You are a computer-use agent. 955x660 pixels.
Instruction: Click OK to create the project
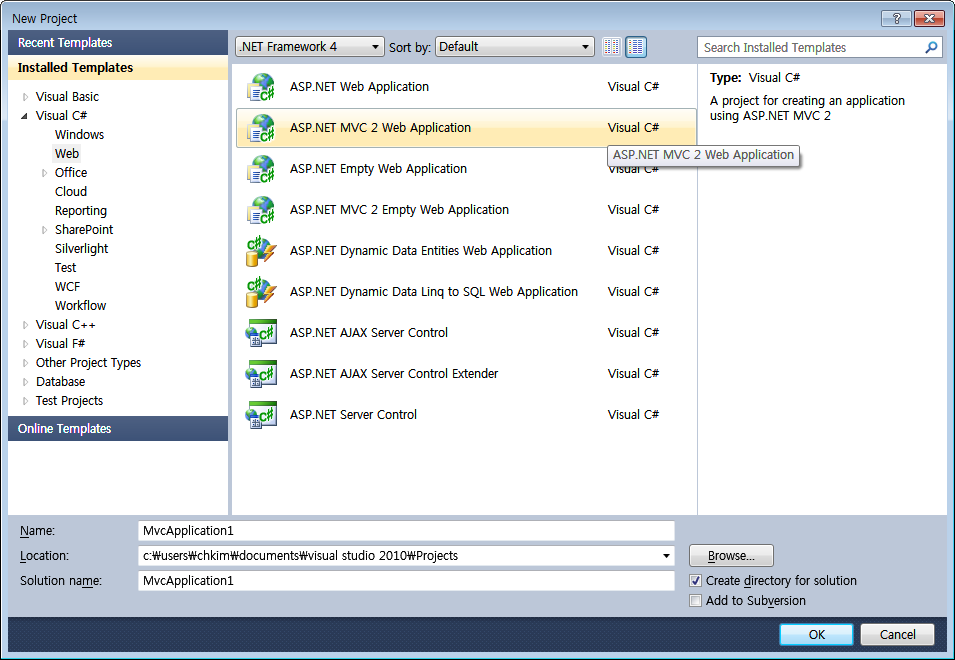click(816, 634)
